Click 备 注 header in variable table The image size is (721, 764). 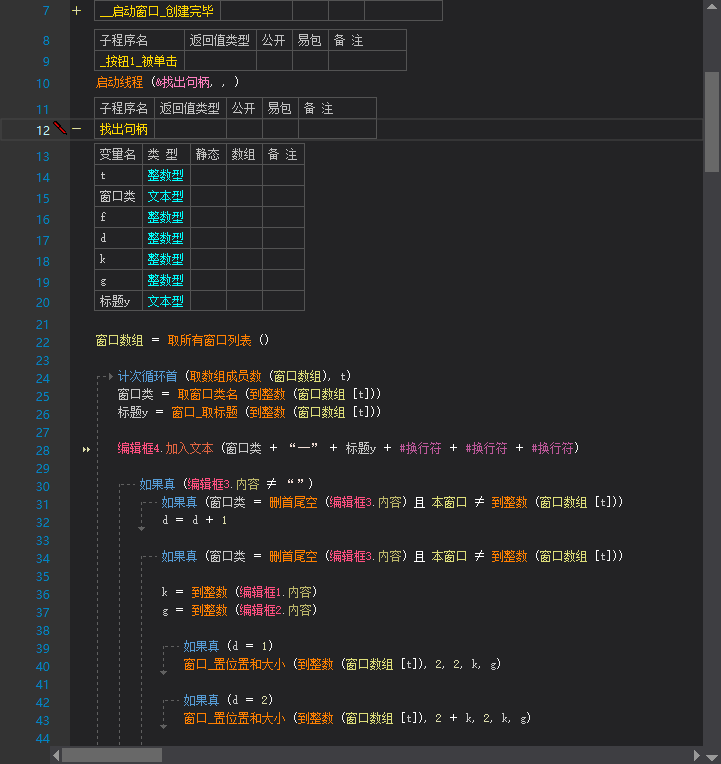(283, 154)
